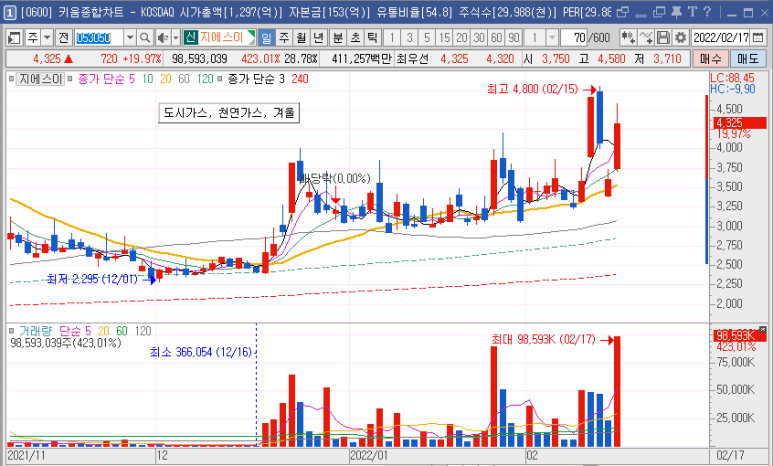Click the T font icon in title bar
The height and width of the screenshot is (466, 773).
coord(693,12)
